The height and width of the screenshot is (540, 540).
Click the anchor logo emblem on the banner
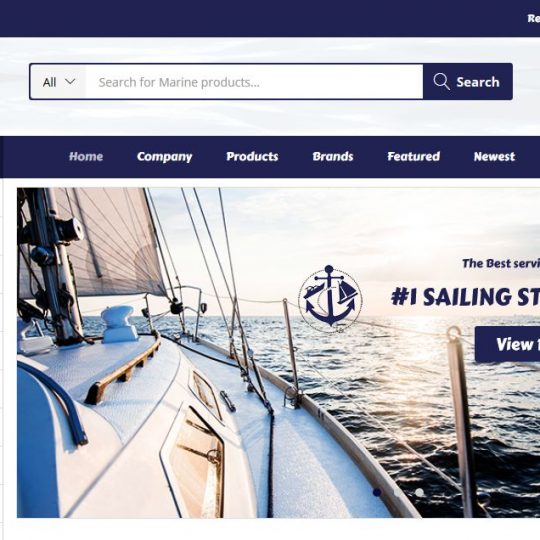pyautogui.click(x=330, y=299)
